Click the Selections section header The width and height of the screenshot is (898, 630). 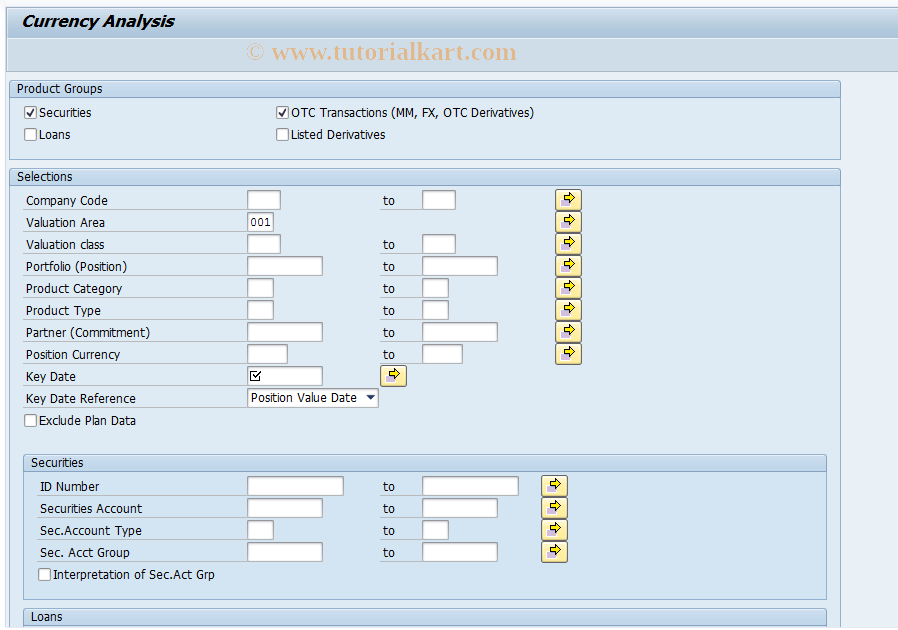click(x=425, y=177)
